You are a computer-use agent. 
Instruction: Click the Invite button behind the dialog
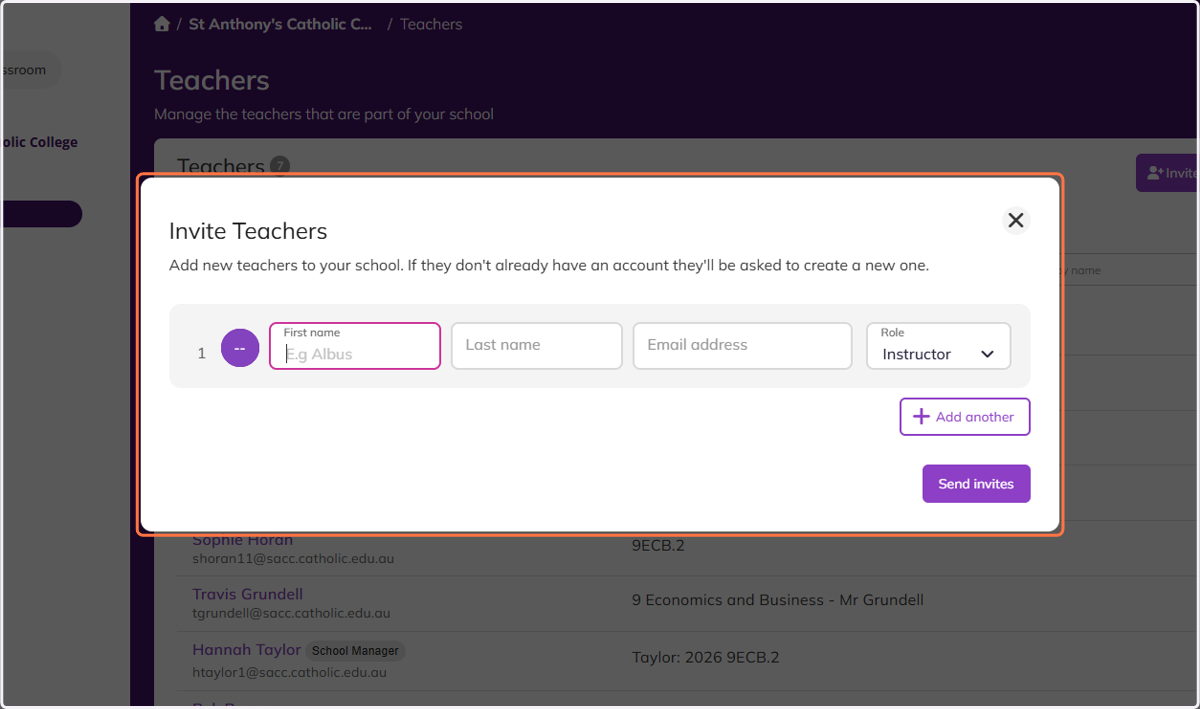pyautogui.click(x=1168, y=173)
